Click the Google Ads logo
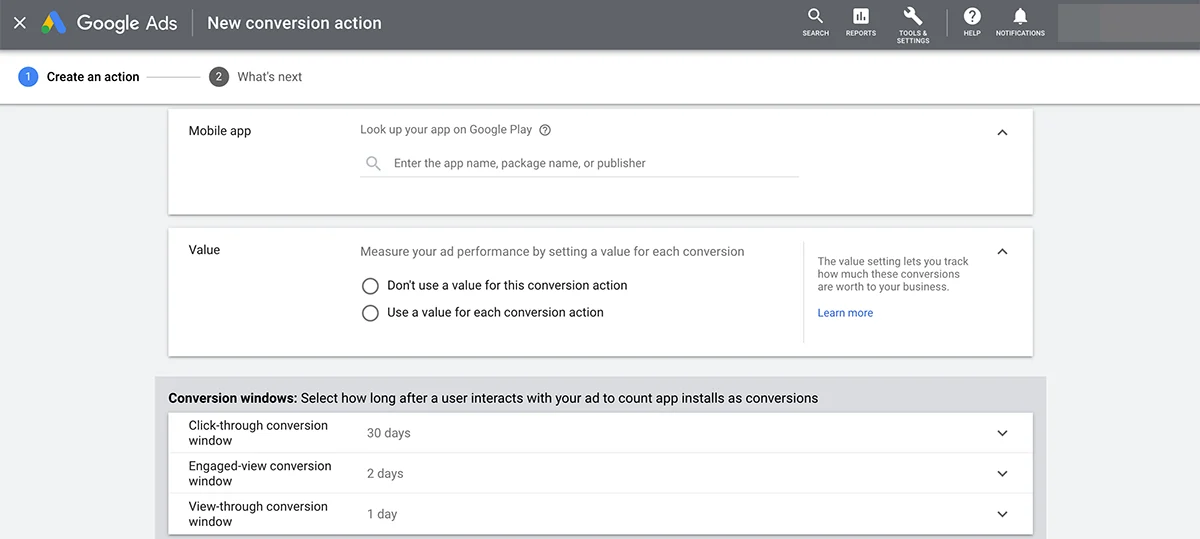The width and height of the screenshot is (1200, 539). (54, 23)
